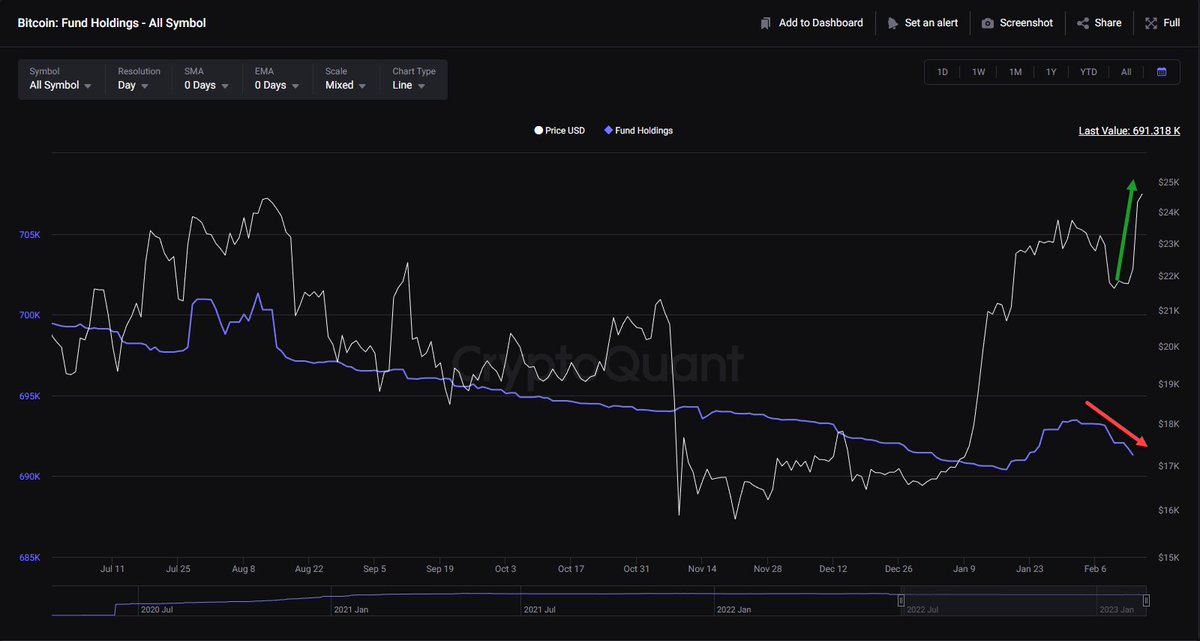Image resolution: width=1200 pixels, height=641 pixels.
Task: Select the YTD time range
Action: [x=1088, y=72]
